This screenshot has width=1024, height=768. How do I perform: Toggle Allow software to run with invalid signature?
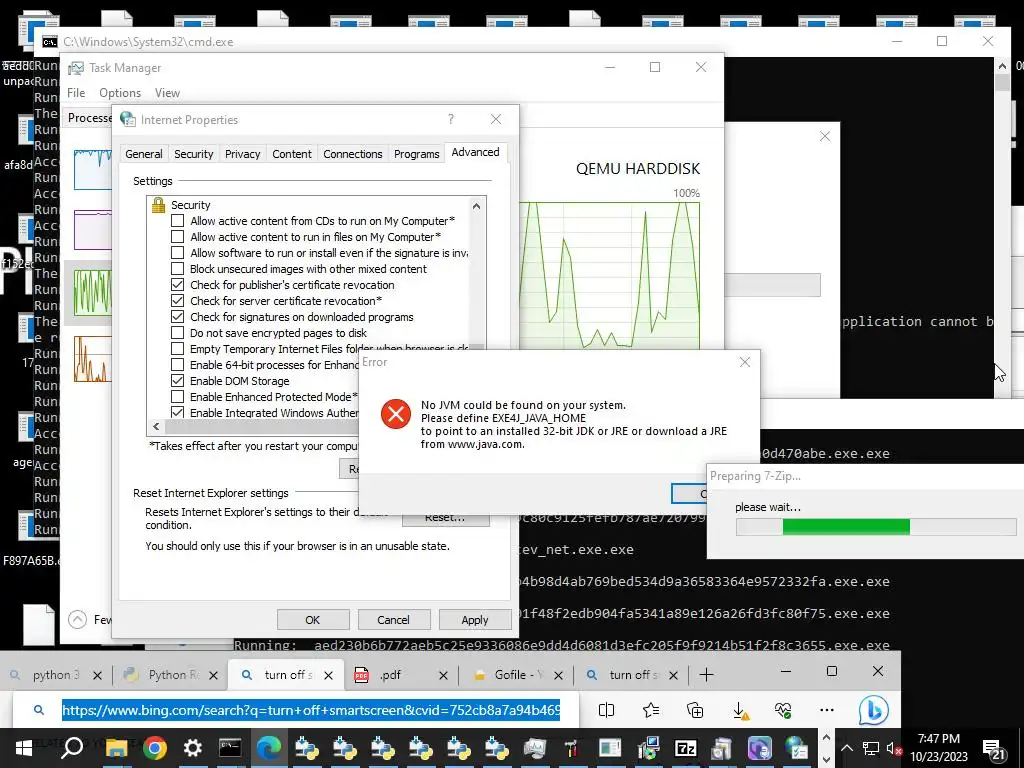coord(177,253)
